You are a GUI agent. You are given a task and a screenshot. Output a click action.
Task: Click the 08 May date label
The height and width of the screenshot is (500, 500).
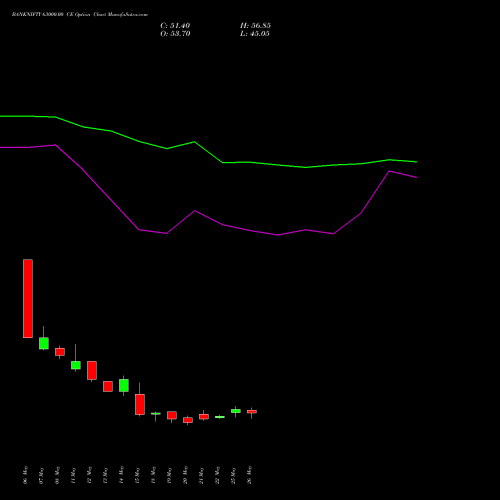58,475
